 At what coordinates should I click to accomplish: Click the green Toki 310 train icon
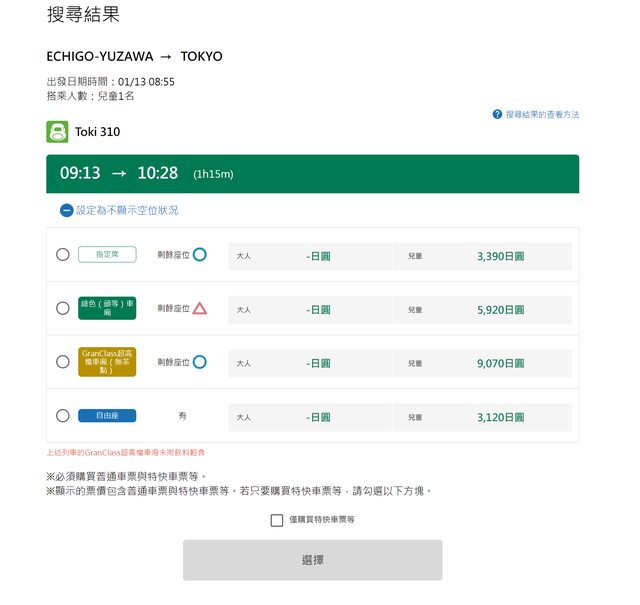tap(57, 131)
